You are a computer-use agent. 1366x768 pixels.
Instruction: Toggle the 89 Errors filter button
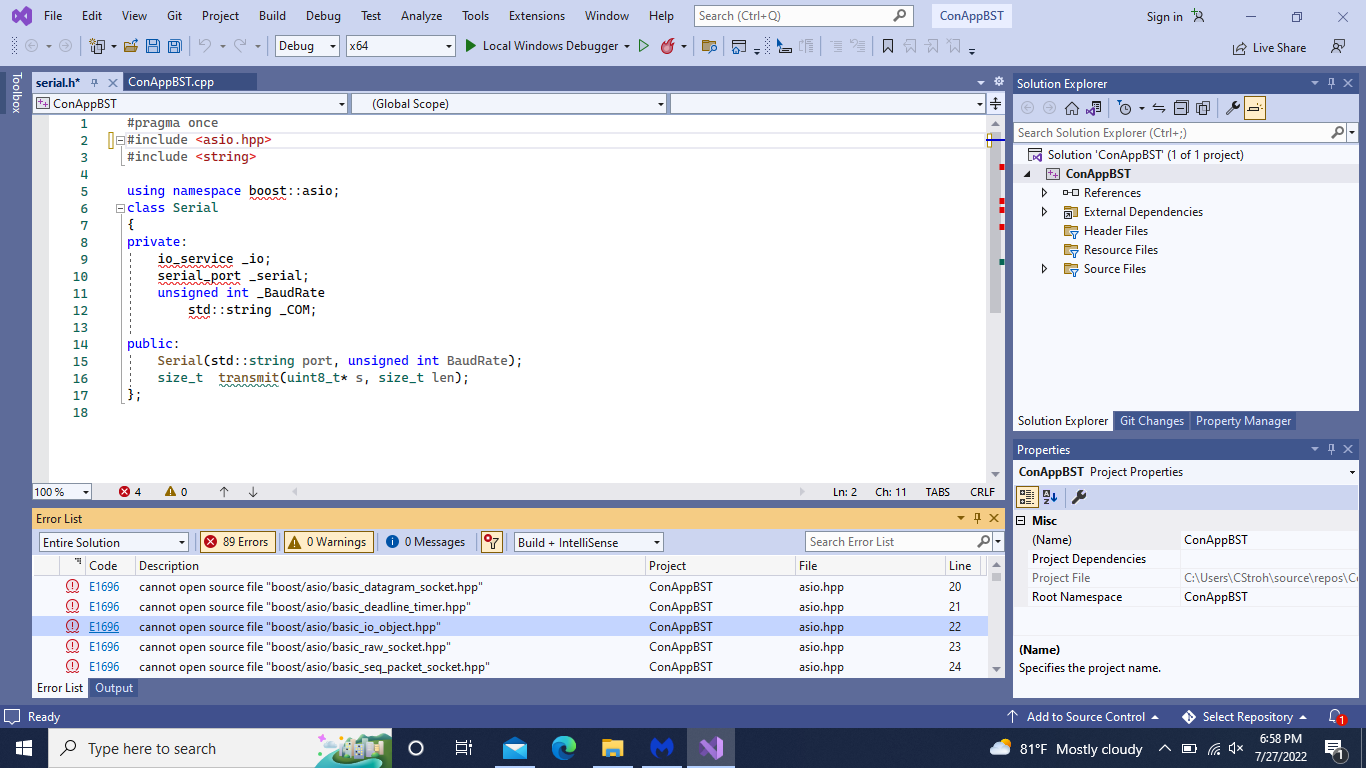[237, 542]
